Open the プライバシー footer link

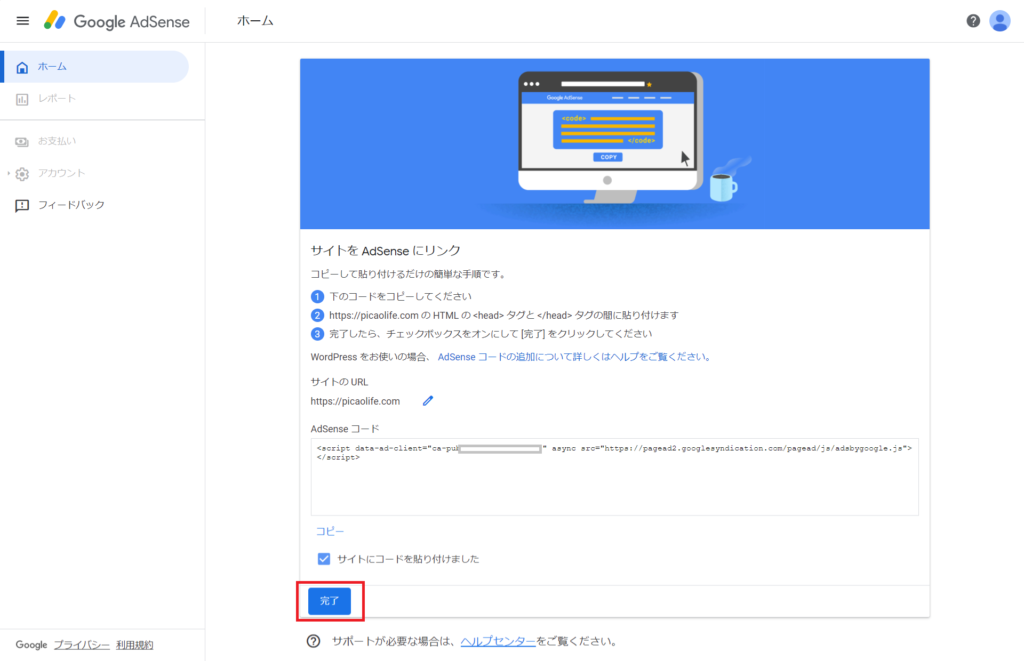(x=82, y=645)
